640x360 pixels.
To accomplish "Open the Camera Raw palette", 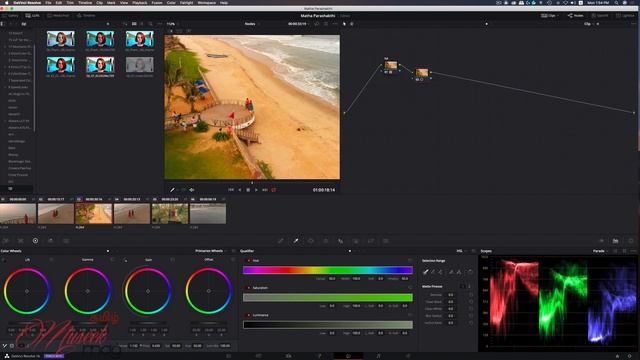I will pyautogui.click(x=6, y=241).
